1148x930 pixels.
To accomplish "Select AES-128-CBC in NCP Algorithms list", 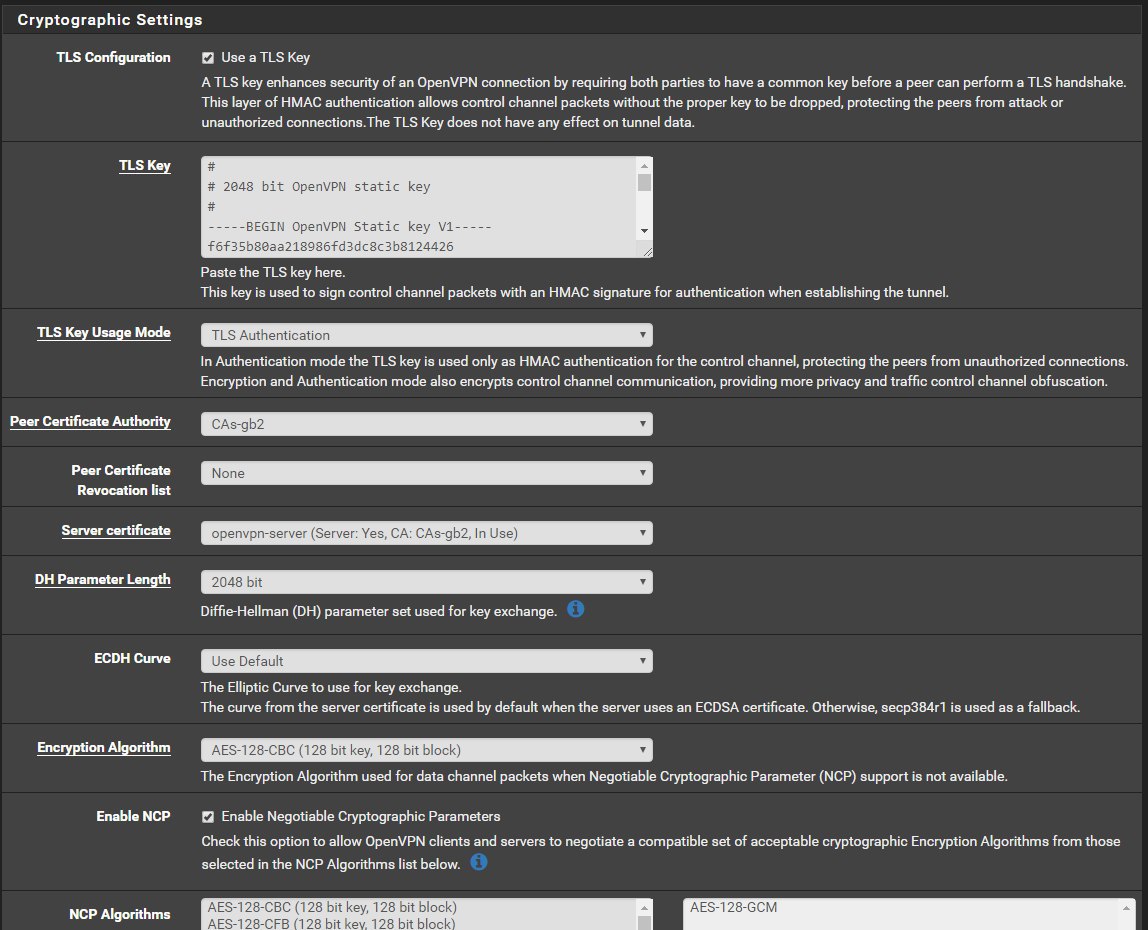I will pos(332,907).
